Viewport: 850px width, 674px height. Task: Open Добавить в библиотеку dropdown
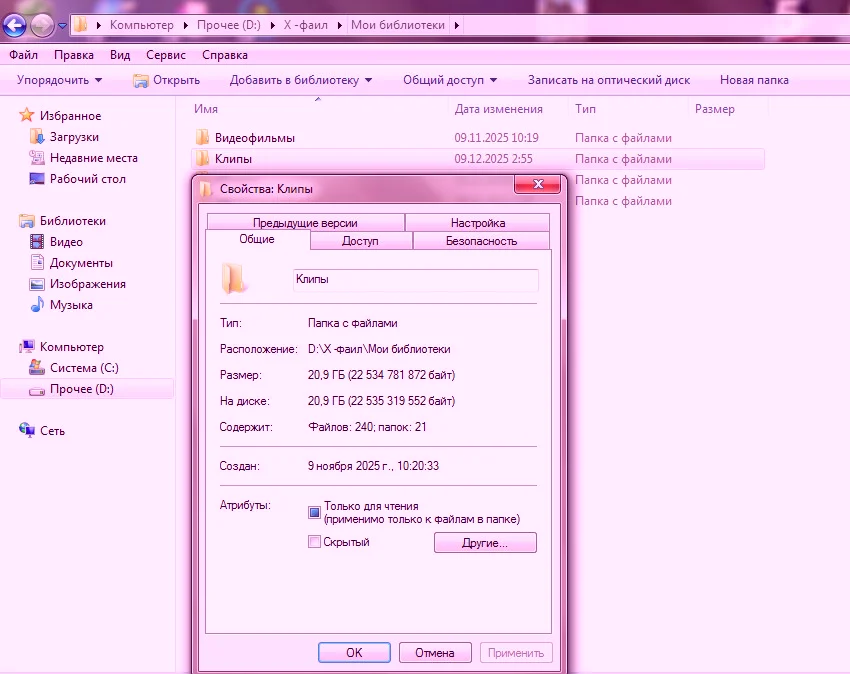point(301,80)
